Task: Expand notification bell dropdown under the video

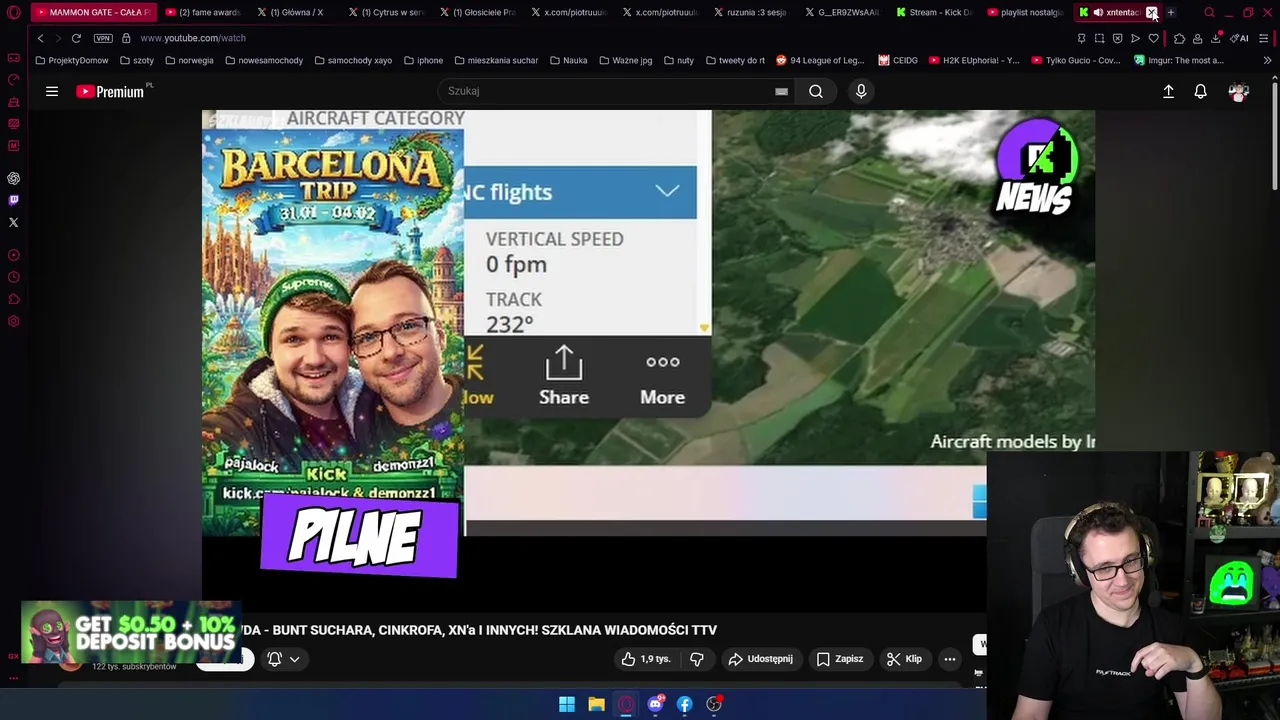Action: pos(294,659)
